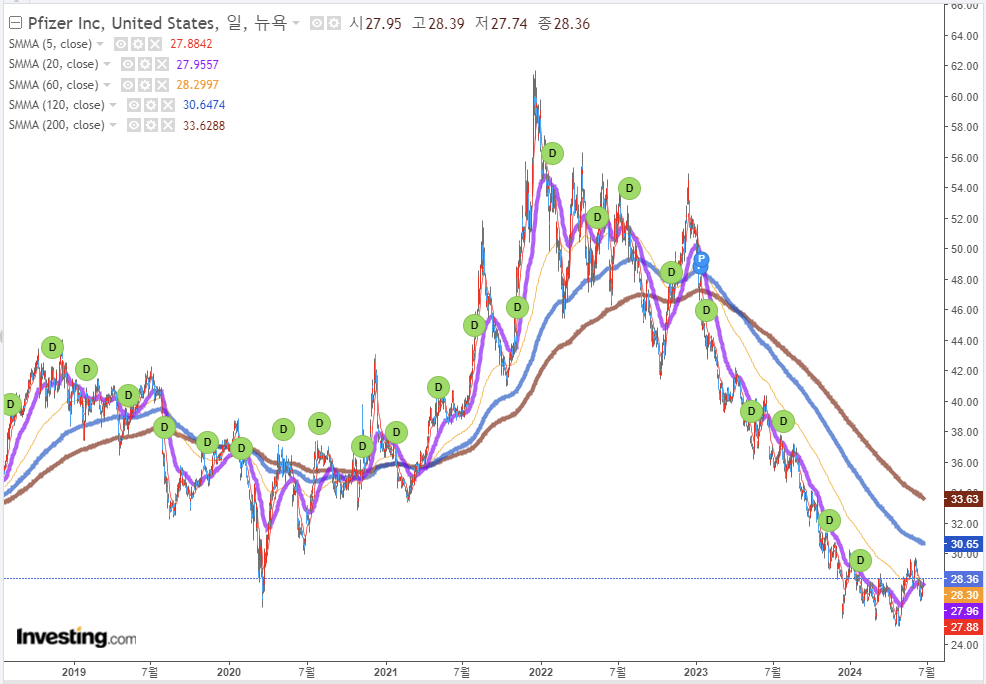986x684 pixels.
Task: Open the Pfizer Inc symbol dropdown arrow
Action: tap(296, 24)
